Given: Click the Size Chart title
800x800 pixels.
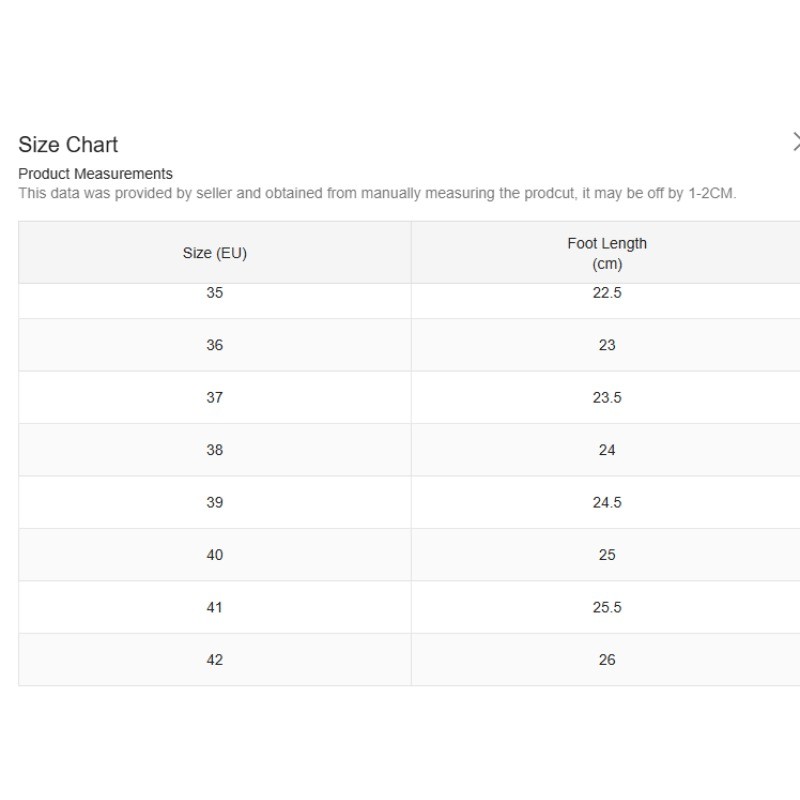Looking at the screenshot, I should [x=68, y=145].
